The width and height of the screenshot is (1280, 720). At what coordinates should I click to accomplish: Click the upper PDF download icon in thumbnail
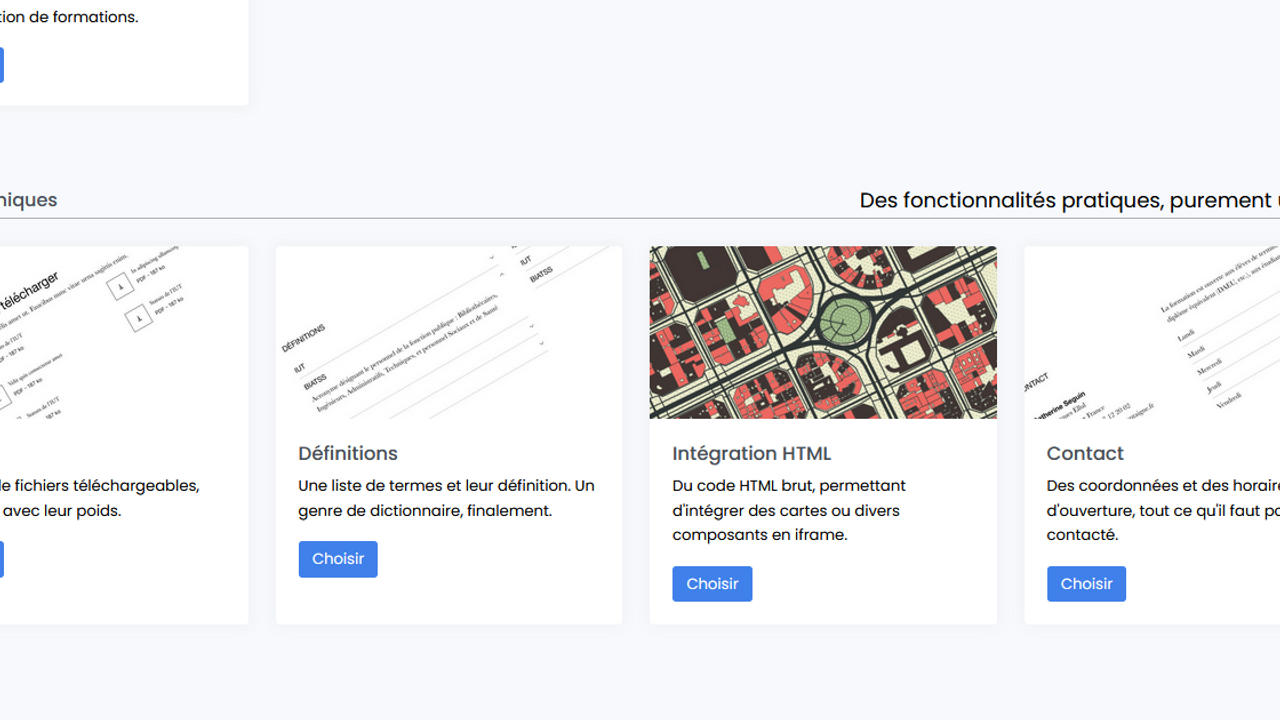click(x=121, y=288)
